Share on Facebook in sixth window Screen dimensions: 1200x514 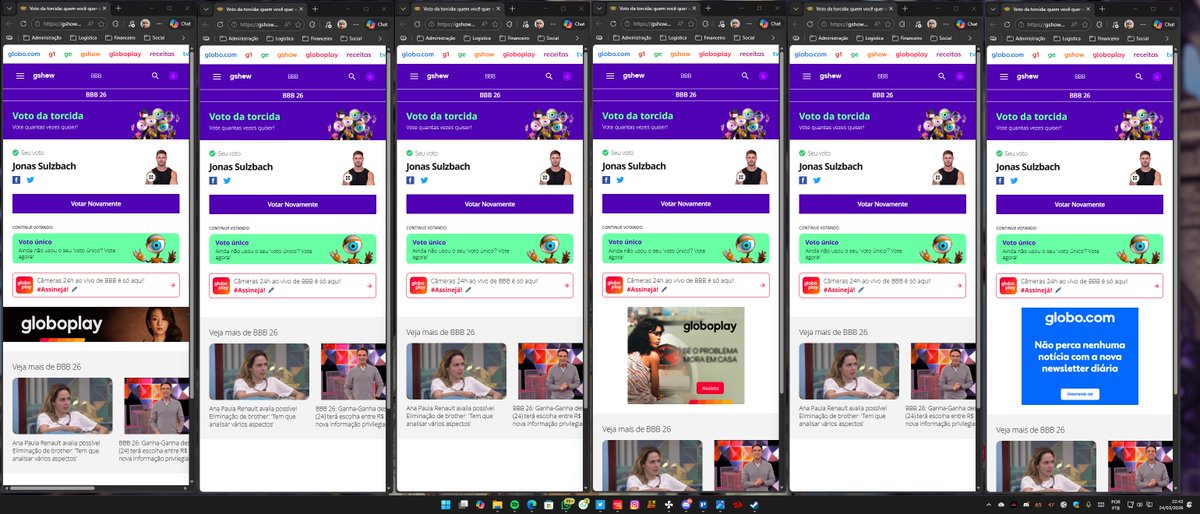pos(1002,180)
